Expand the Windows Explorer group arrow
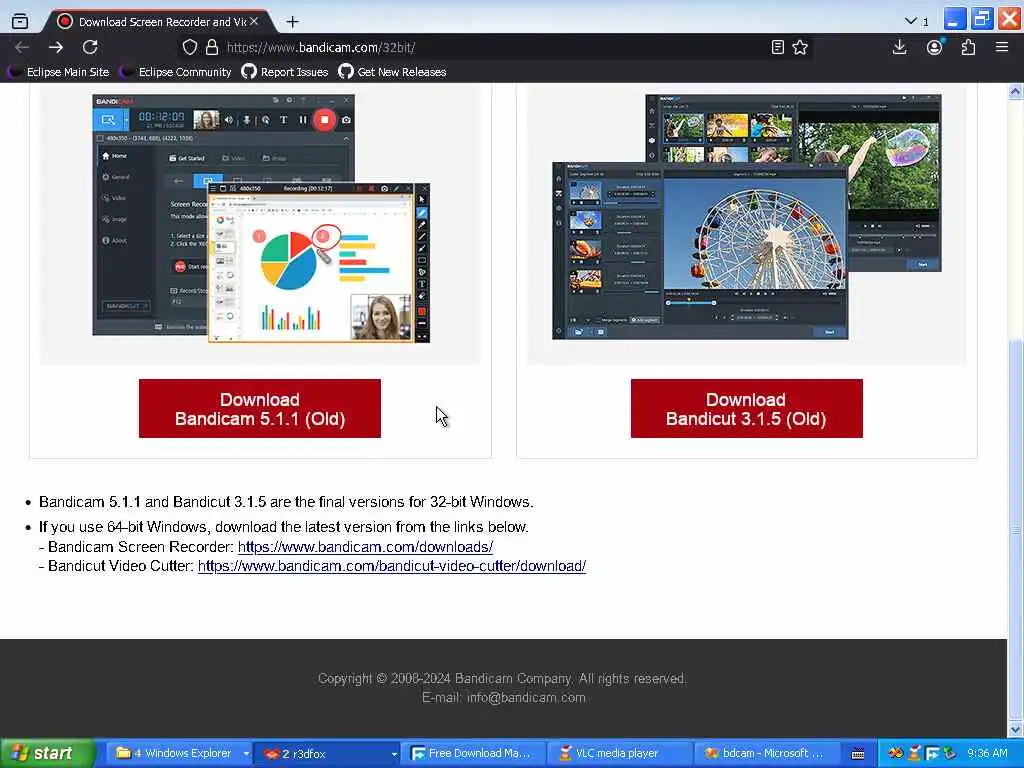Screen dimensions: 1024x768 (246, 754)
